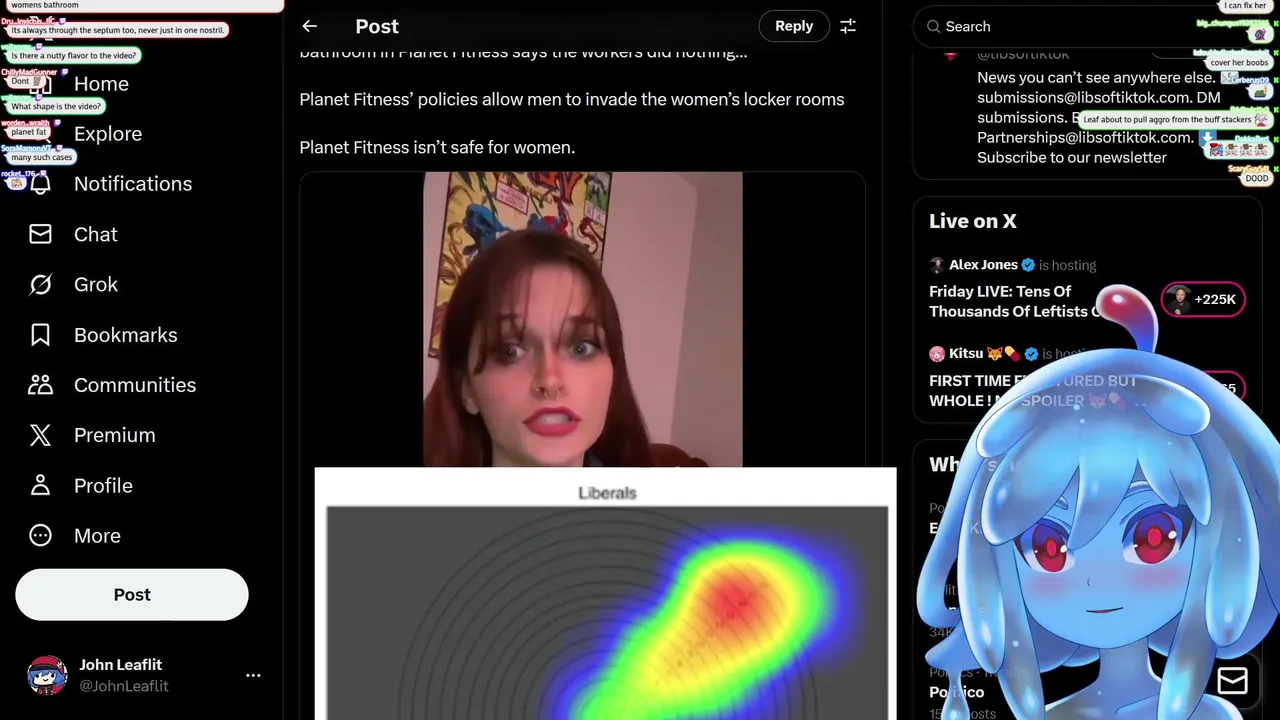Click the Grok logo icon
The image size is (1280, 720).
click(40, 285)
